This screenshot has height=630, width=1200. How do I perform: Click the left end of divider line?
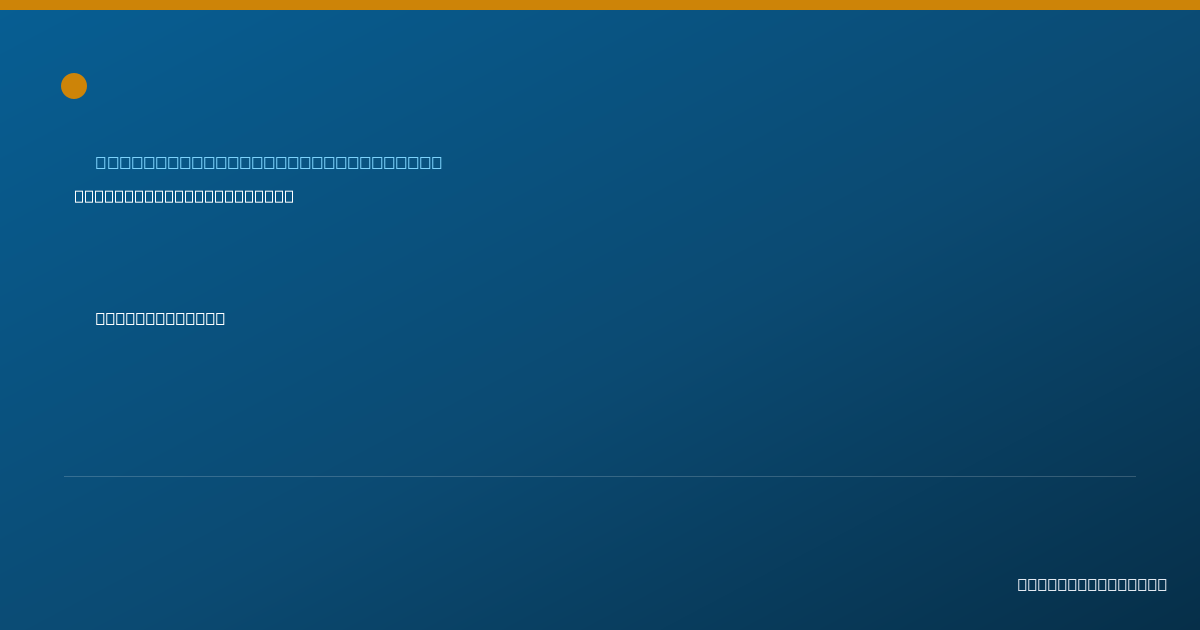click(x=65, y=476)
